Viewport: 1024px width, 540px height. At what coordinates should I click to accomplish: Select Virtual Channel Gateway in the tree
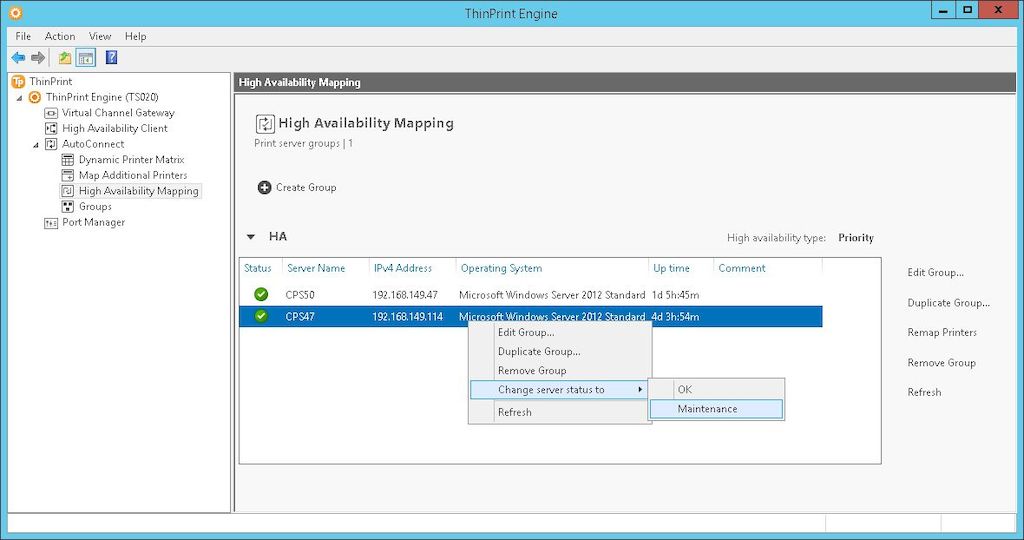tap(118, 113)
